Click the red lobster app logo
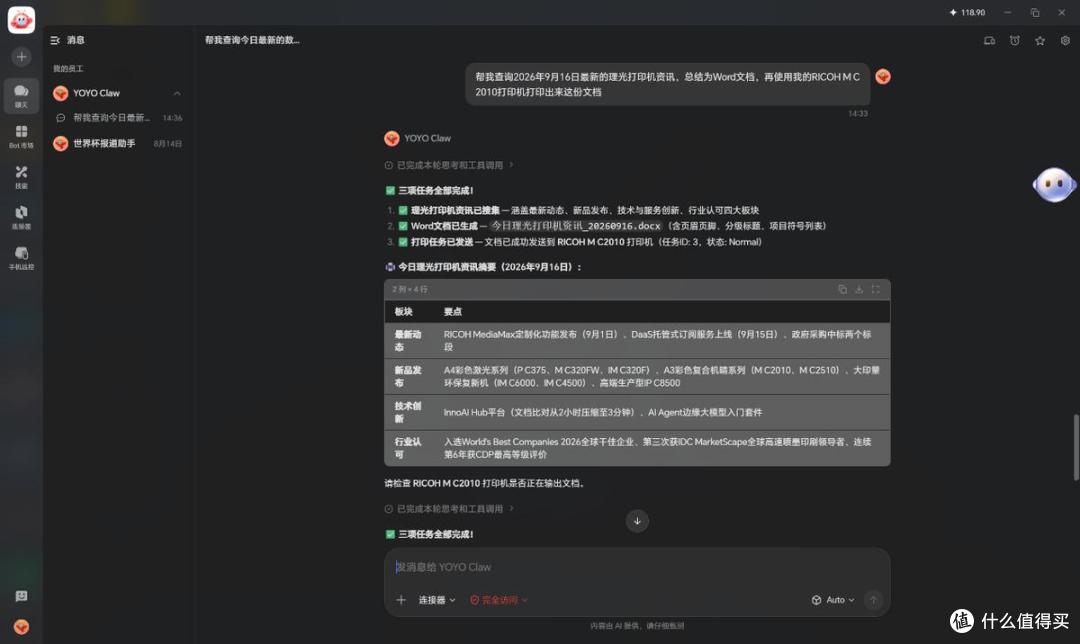Image resolution: width=1080 pixels, height=644 pixels. pos(21,19)
